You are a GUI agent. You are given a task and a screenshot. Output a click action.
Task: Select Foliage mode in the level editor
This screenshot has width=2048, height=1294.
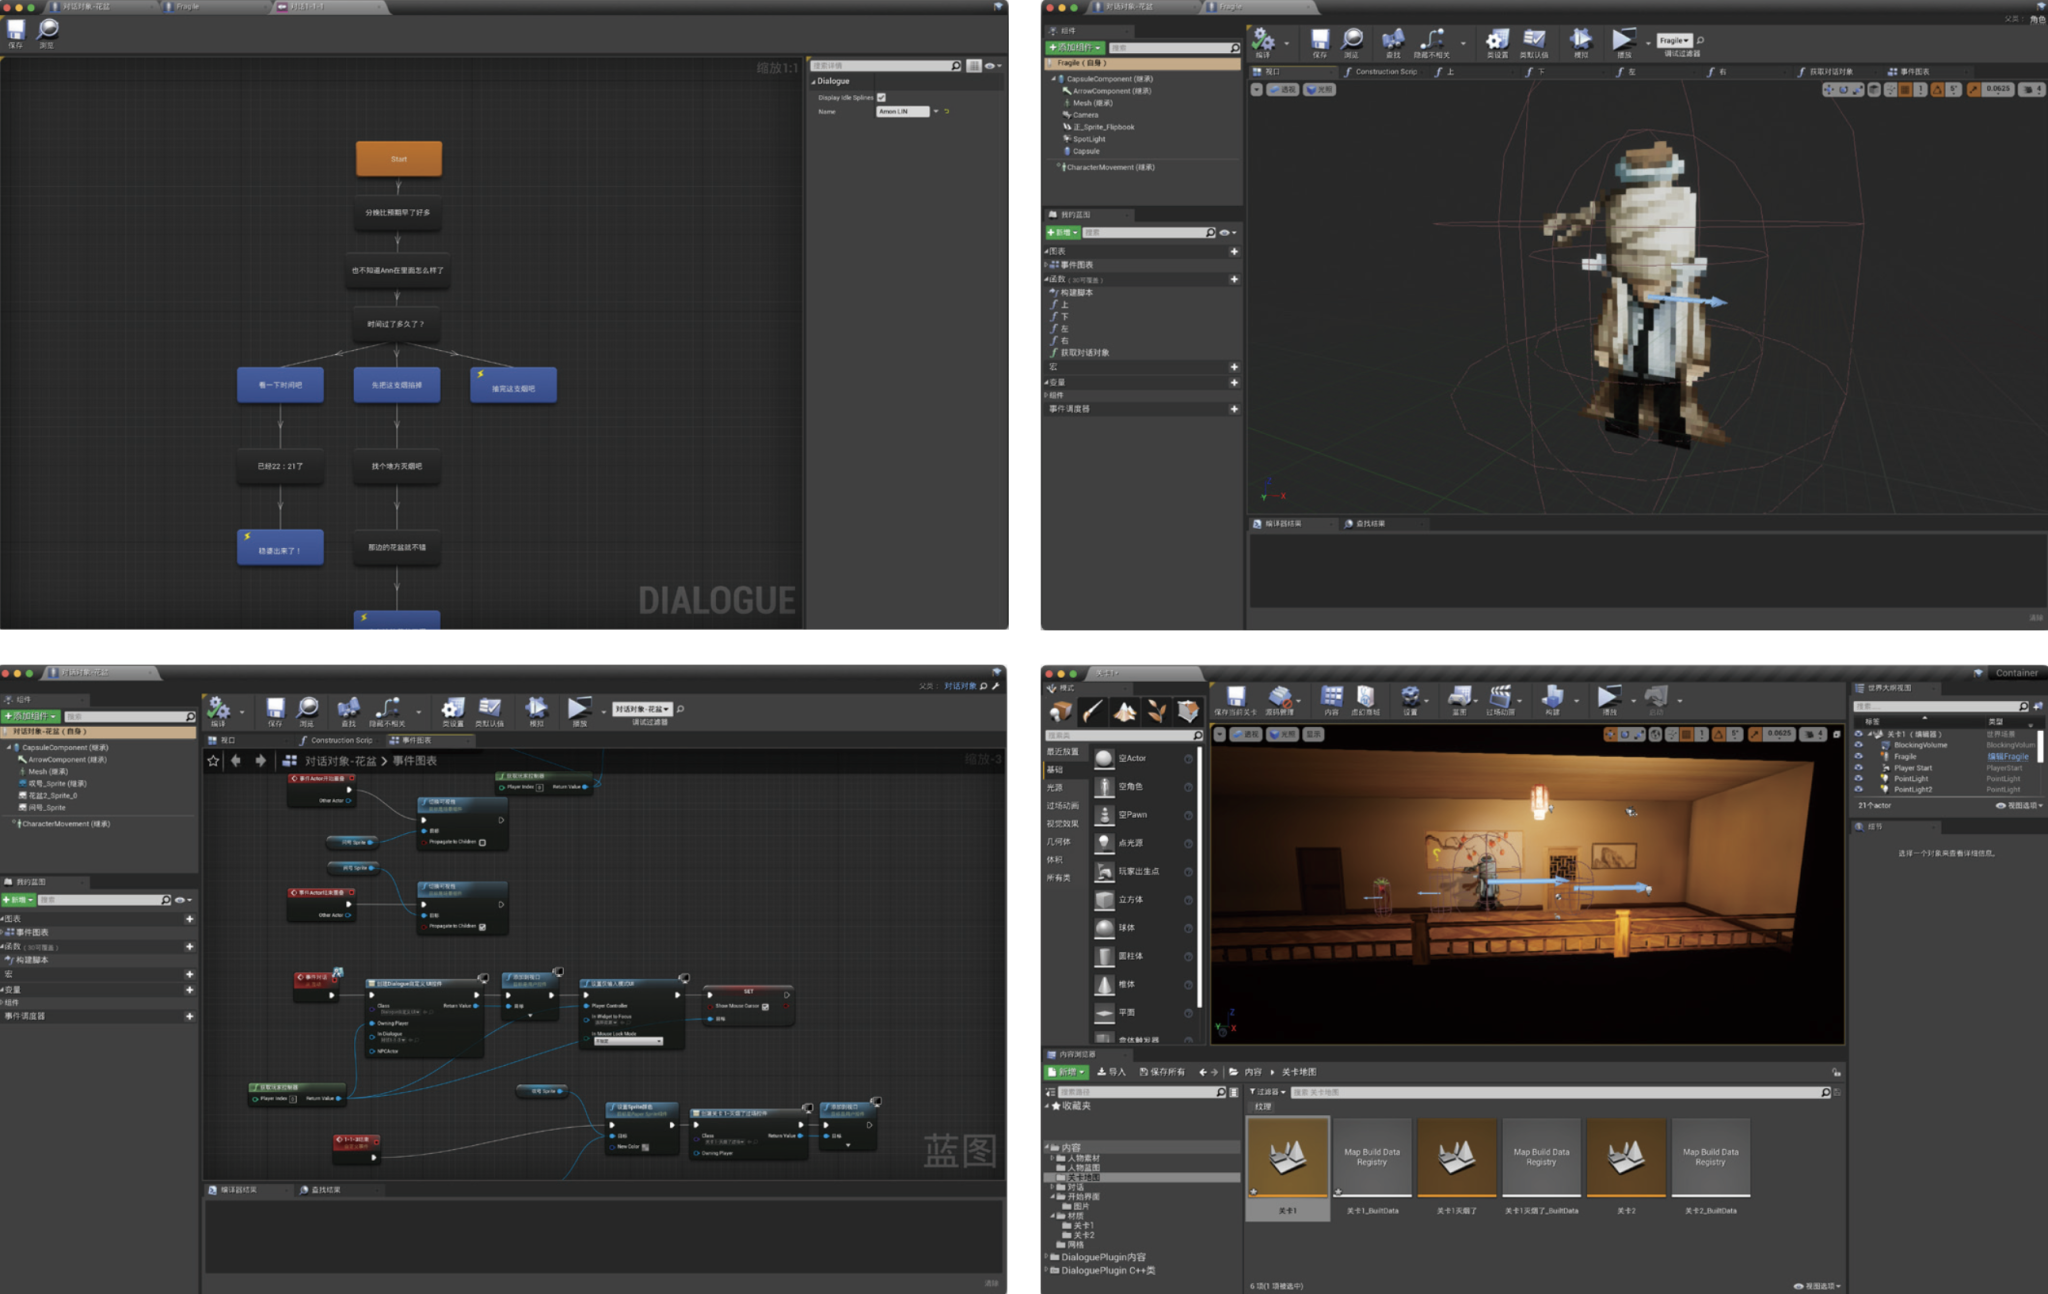coord(1156,711)
